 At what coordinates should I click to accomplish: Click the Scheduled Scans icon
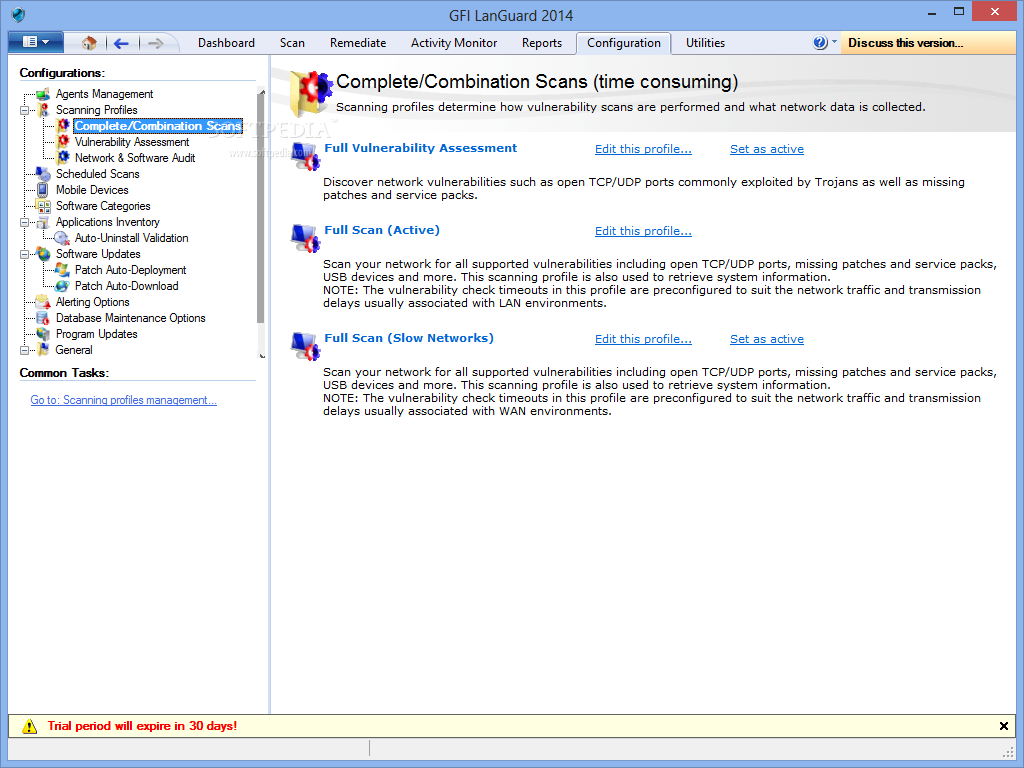[43, 174]
